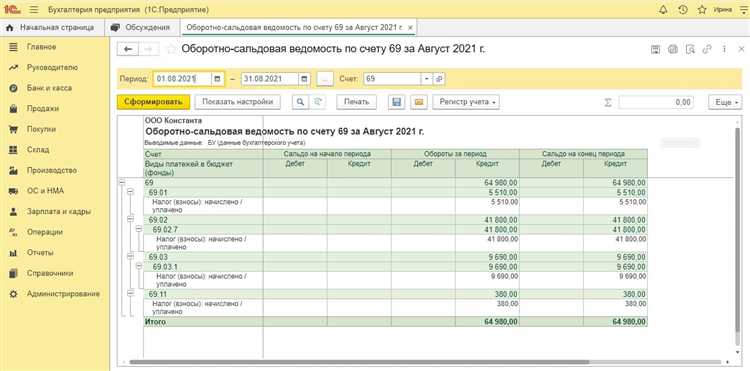Click Сформировать button
Screen dimensions: 750x371
pyautogui.click(x=154, y=102)
